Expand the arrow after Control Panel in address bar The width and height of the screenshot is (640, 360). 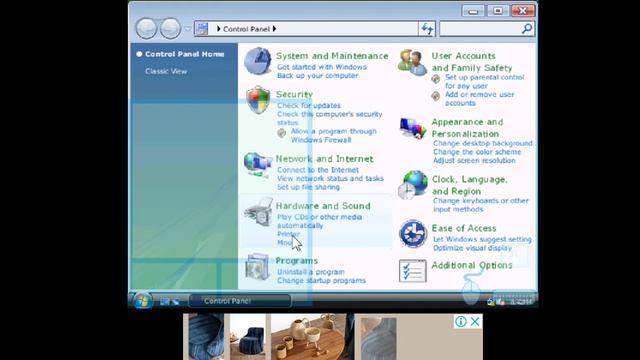click(274, 29)
